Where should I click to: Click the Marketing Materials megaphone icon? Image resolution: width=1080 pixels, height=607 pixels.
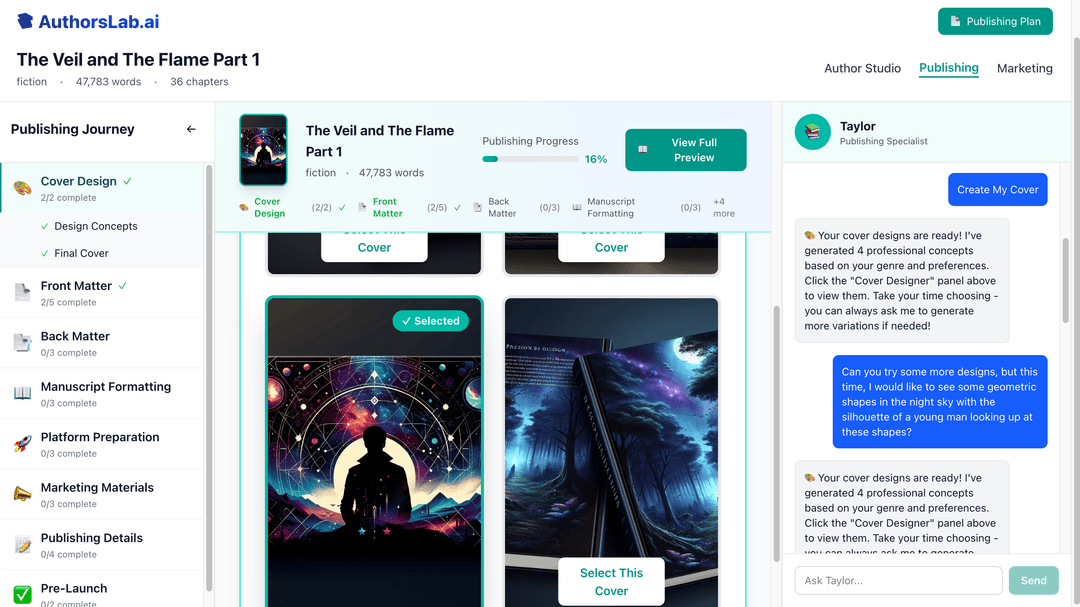click(23, 494)
